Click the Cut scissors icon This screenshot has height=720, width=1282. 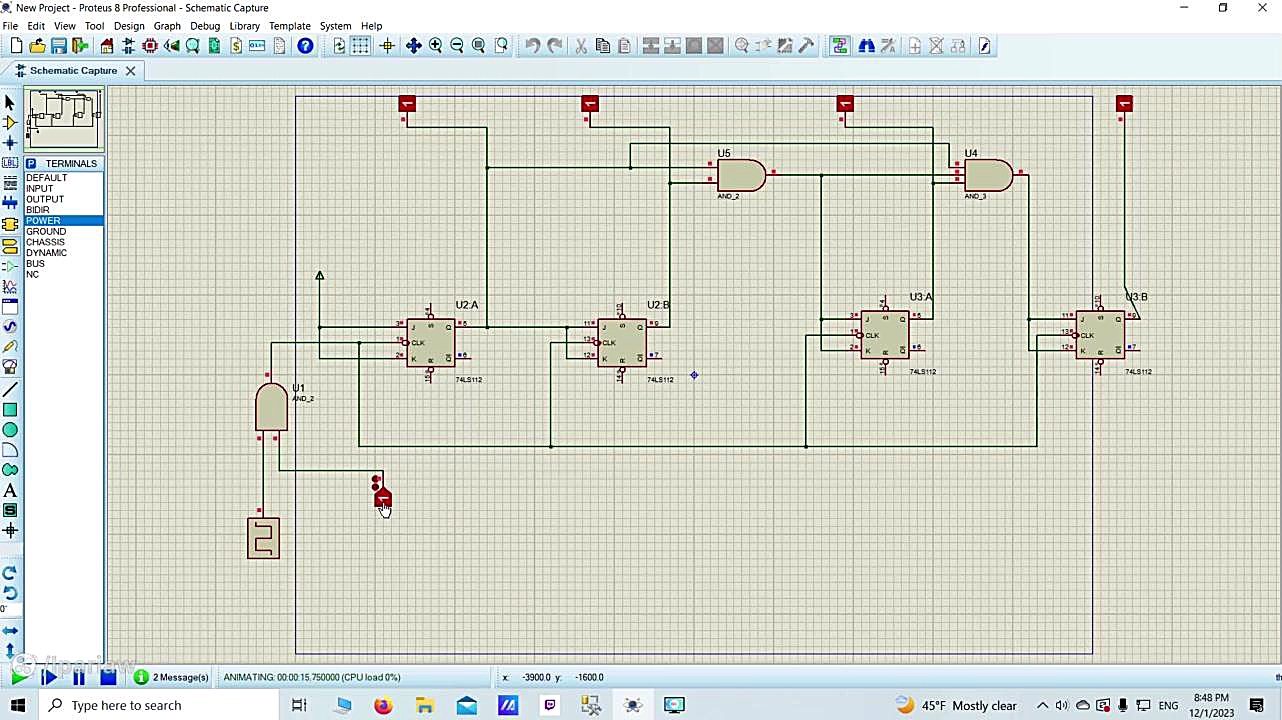[581, 46]
